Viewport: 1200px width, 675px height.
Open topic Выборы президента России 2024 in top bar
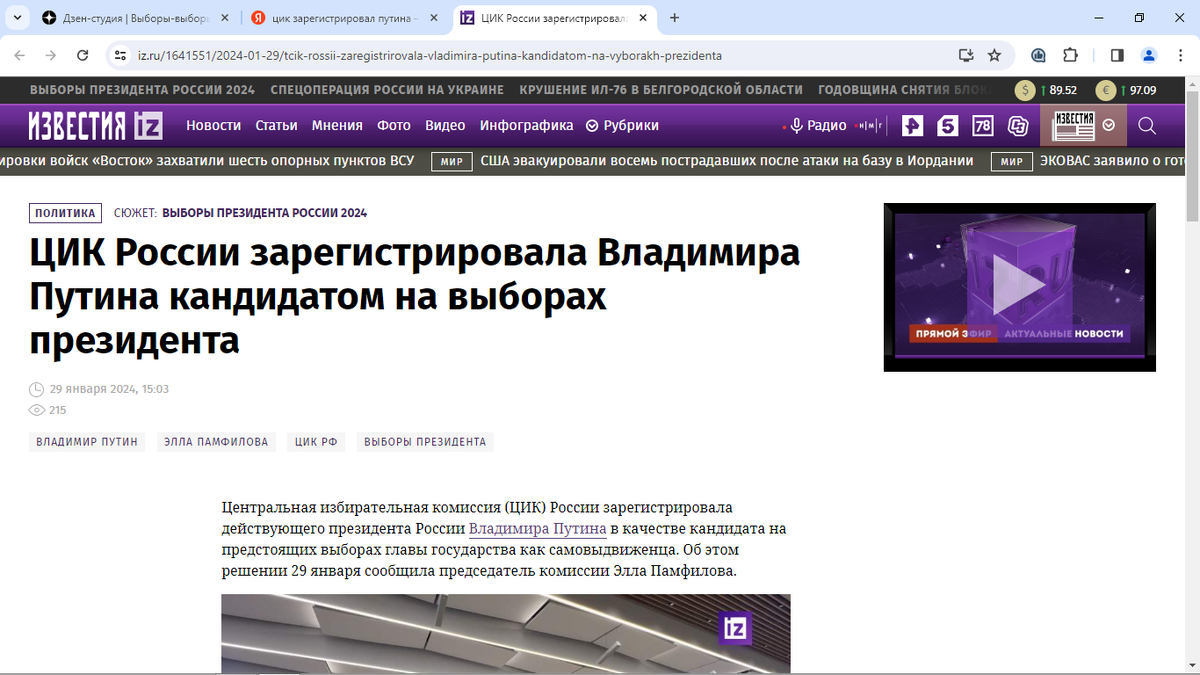click(x=142, y=90)
